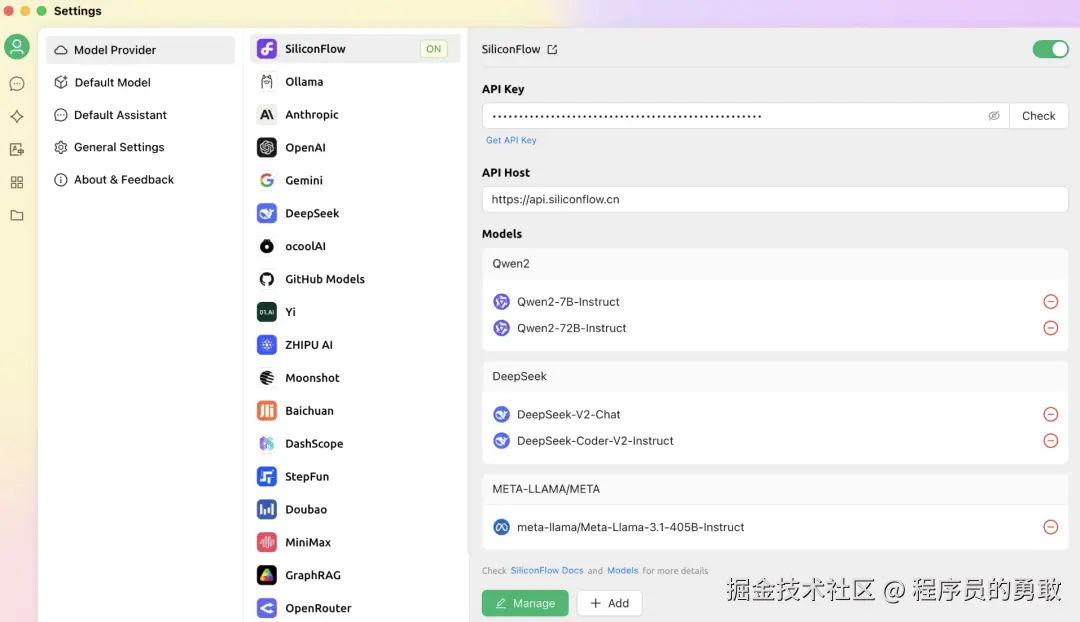Remove the Qwen2-72B-Instruct model
Screen dimensions: 1080x622
click(x=1050, y=328)
